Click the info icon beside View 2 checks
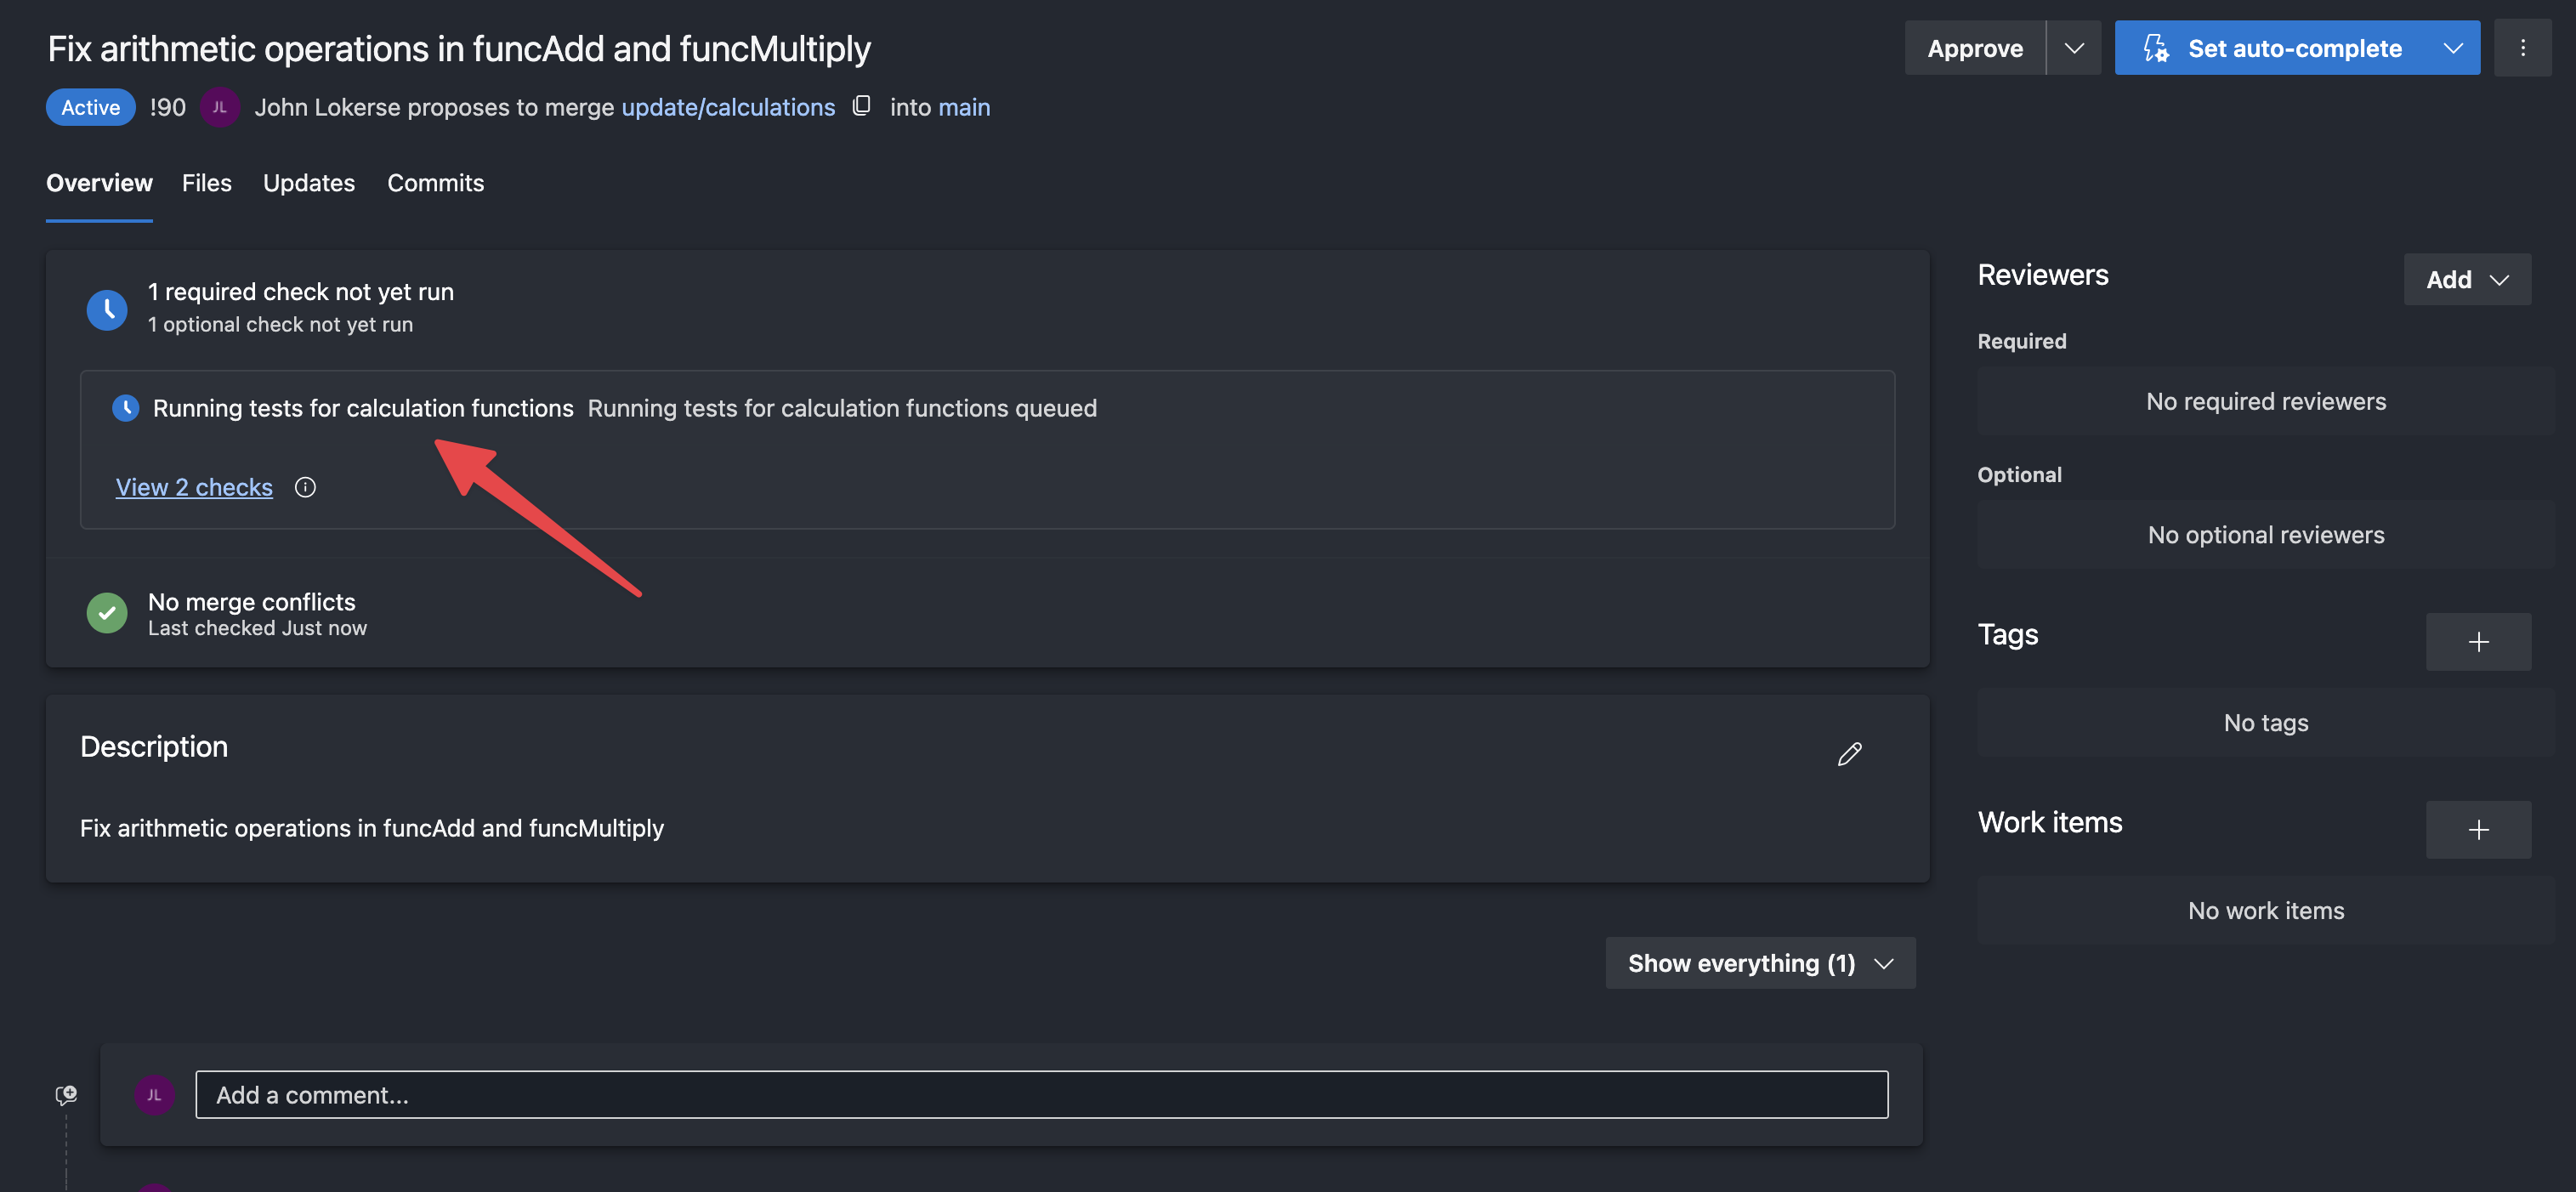2576x1192 pixels. pyautogui.click(x=305, y=487)
